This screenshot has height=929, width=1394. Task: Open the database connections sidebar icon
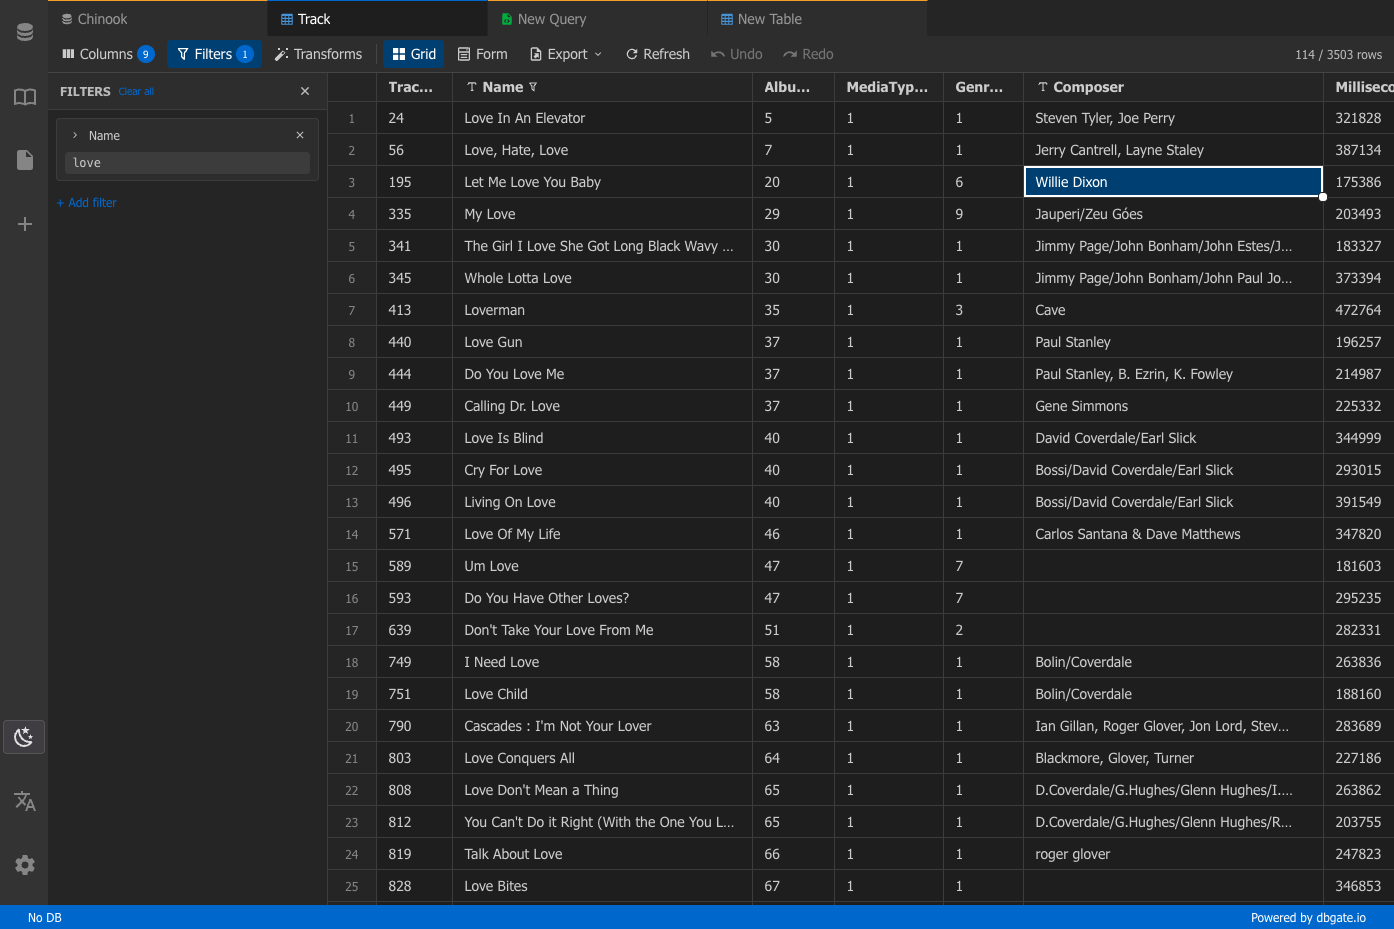tap(25, 33)
